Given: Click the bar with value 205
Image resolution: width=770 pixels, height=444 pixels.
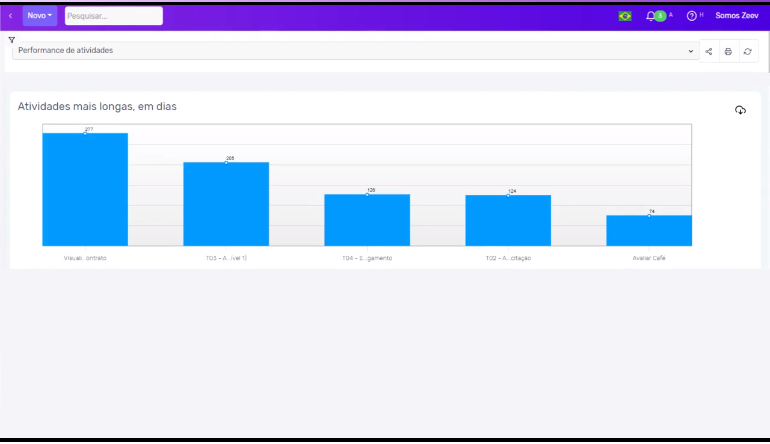Looking at the screenshot, I should click(226, 203).
